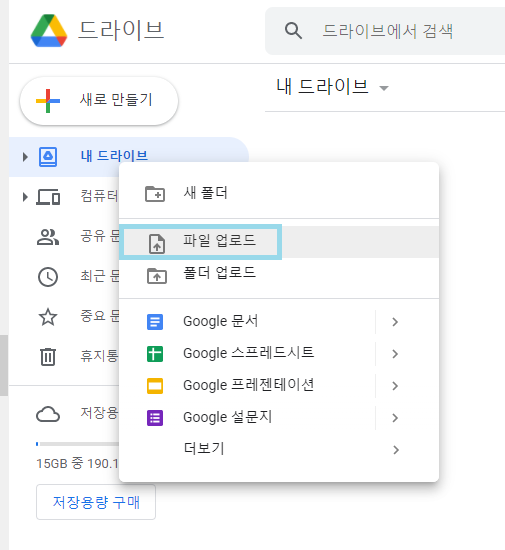Screen dimensions: 505x550
Task: Choose 폴더 업로드 menu item
Action: tap(279, 274)
